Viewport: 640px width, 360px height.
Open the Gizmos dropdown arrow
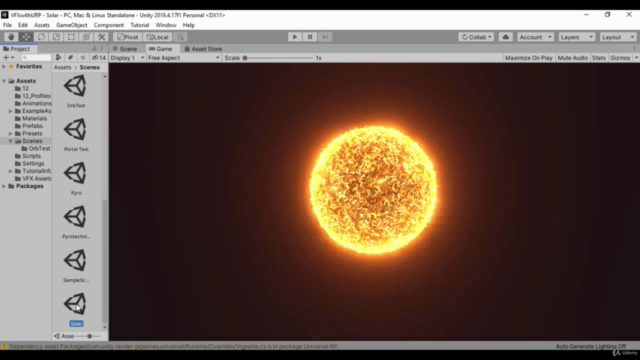[636, 58]
